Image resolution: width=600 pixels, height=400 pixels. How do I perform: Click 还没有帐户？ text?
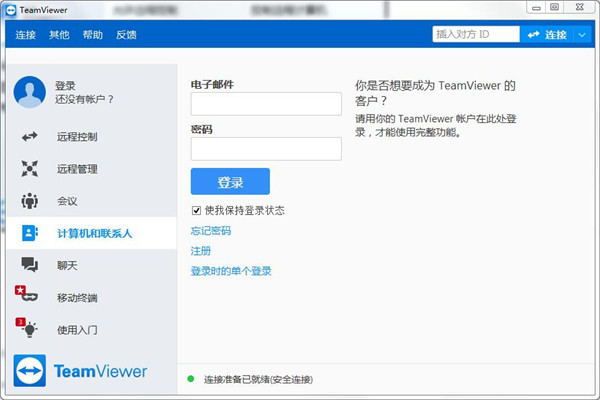pyautogui.click(x=85, y=100)
